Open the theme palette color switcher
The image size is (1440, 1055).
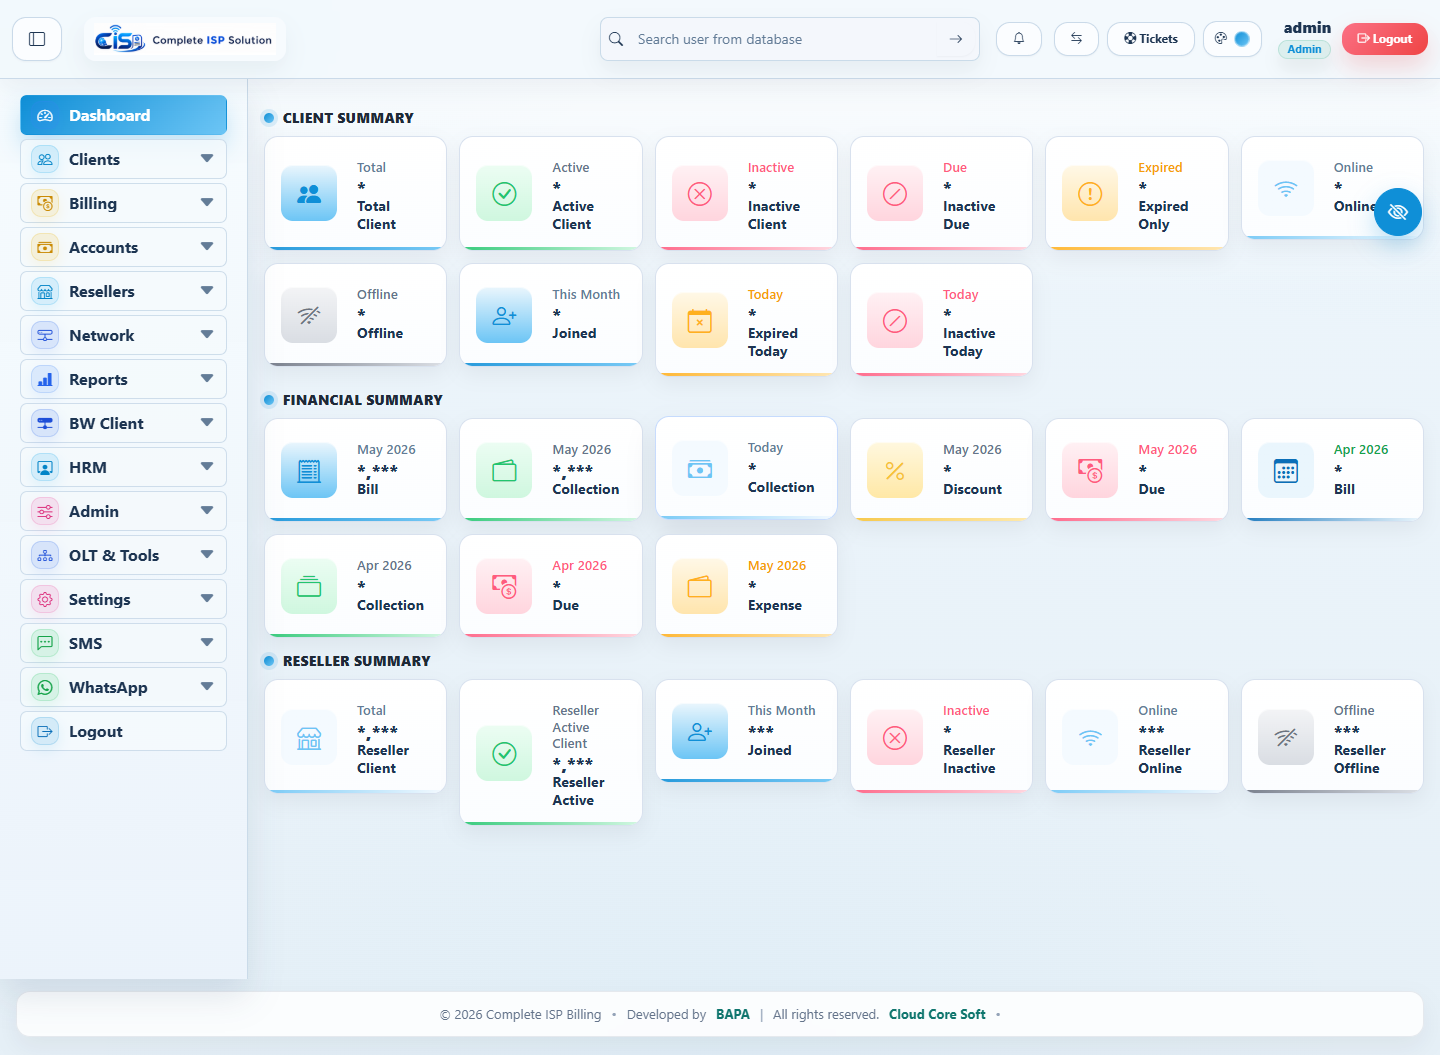pyautogui.click(x=1232, y=39)
